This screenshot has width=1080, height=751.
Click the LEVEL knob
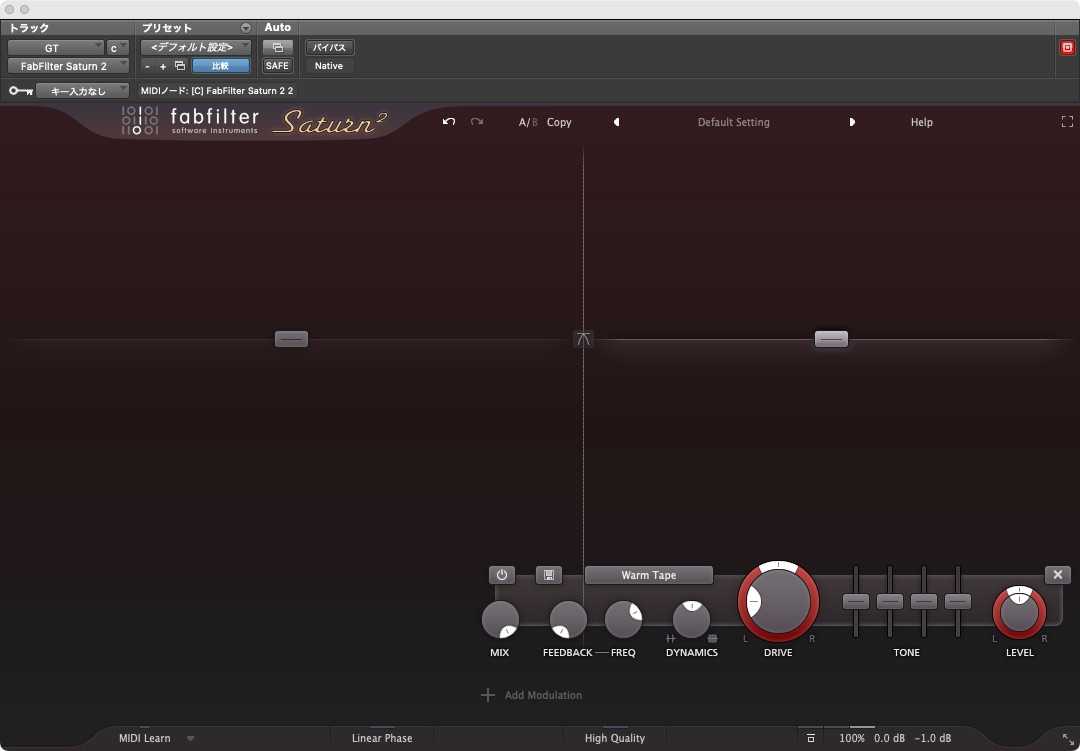(1019, 613)
